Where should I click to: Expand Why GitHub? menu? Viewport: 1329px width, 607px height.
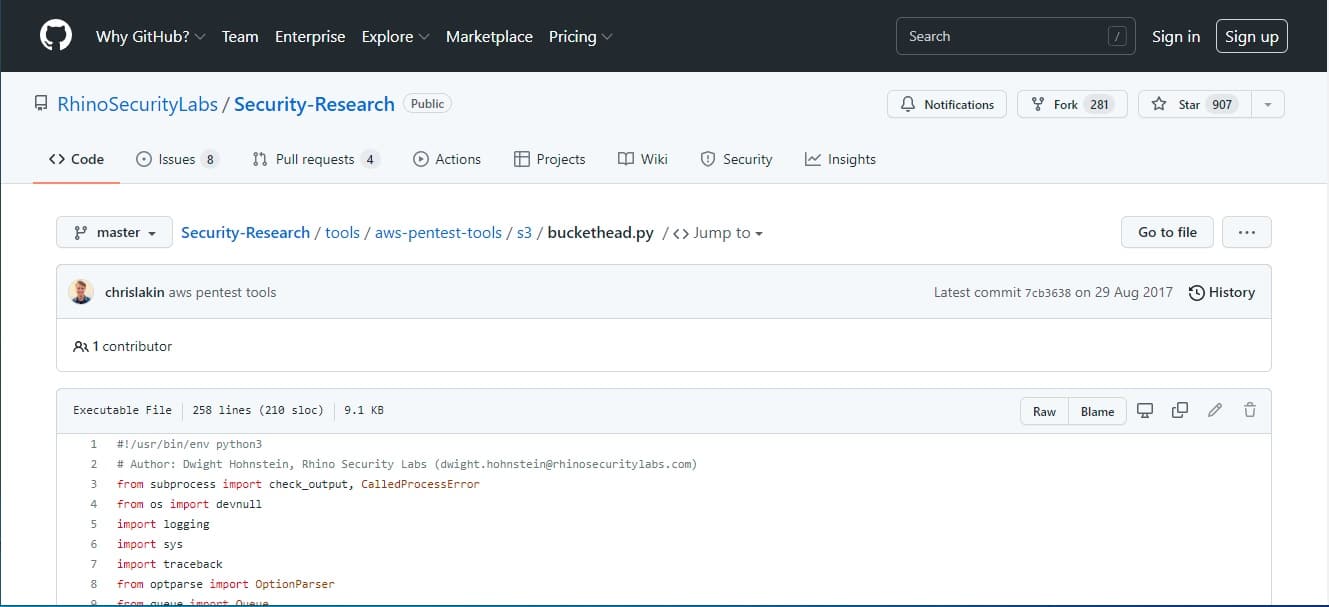(151, 36)
